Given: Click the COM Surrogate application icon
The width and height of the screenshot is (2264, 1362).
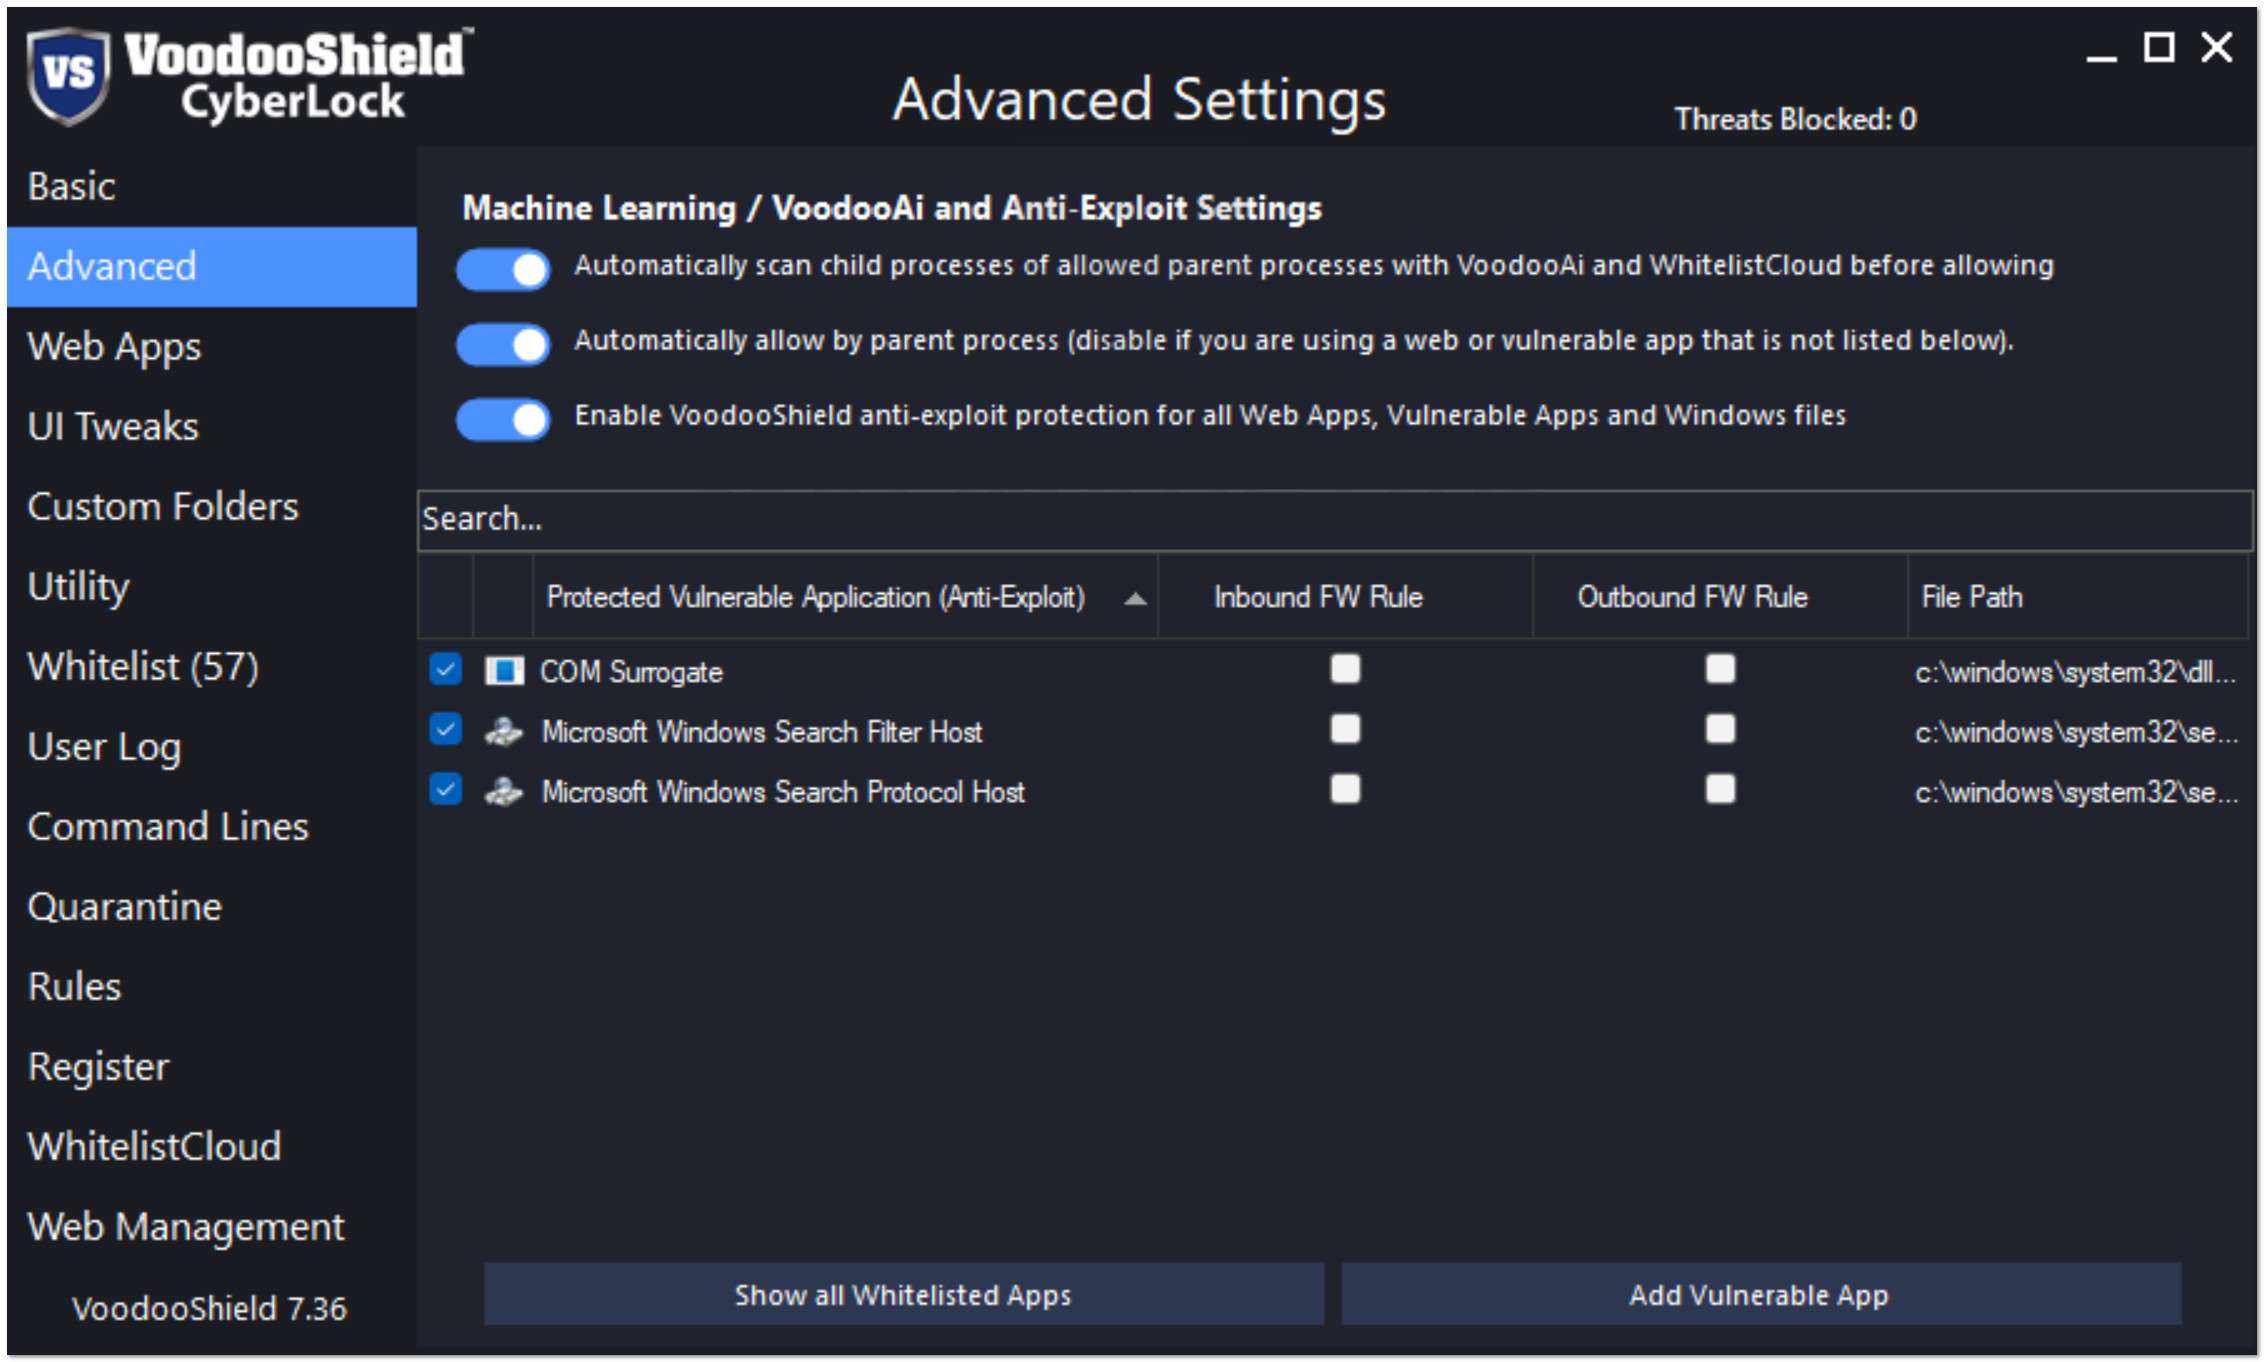Looking at the screenshot, I should 504,671.
